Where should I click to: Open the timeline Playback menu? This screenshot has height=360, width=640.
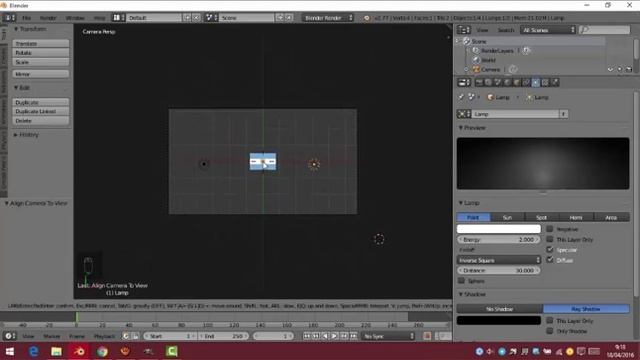tap(104, 336)
